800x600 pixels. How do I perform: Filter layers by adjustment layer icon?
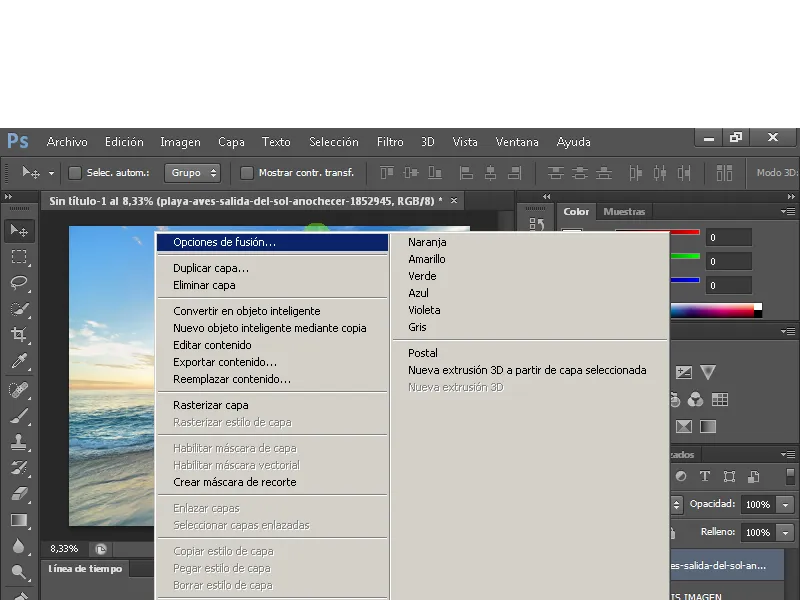(681, 477)
